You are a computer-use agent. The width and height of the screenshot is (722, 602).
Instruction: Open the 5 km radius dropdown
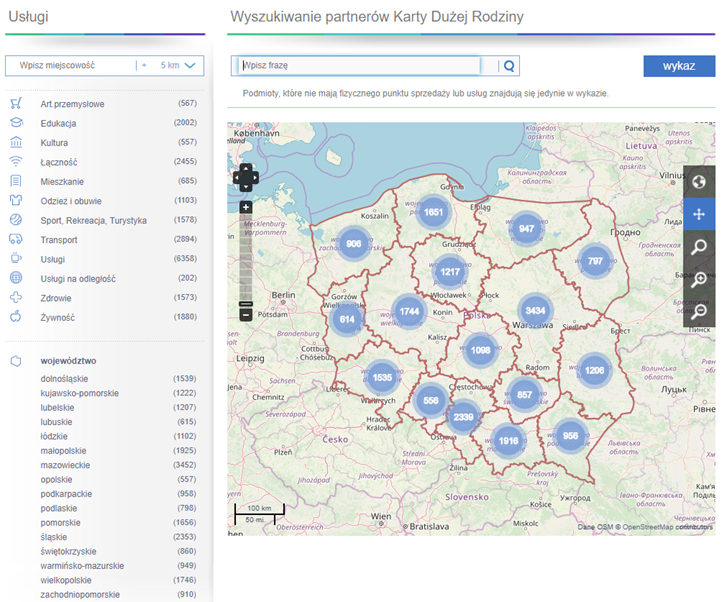tap(178, 65)
